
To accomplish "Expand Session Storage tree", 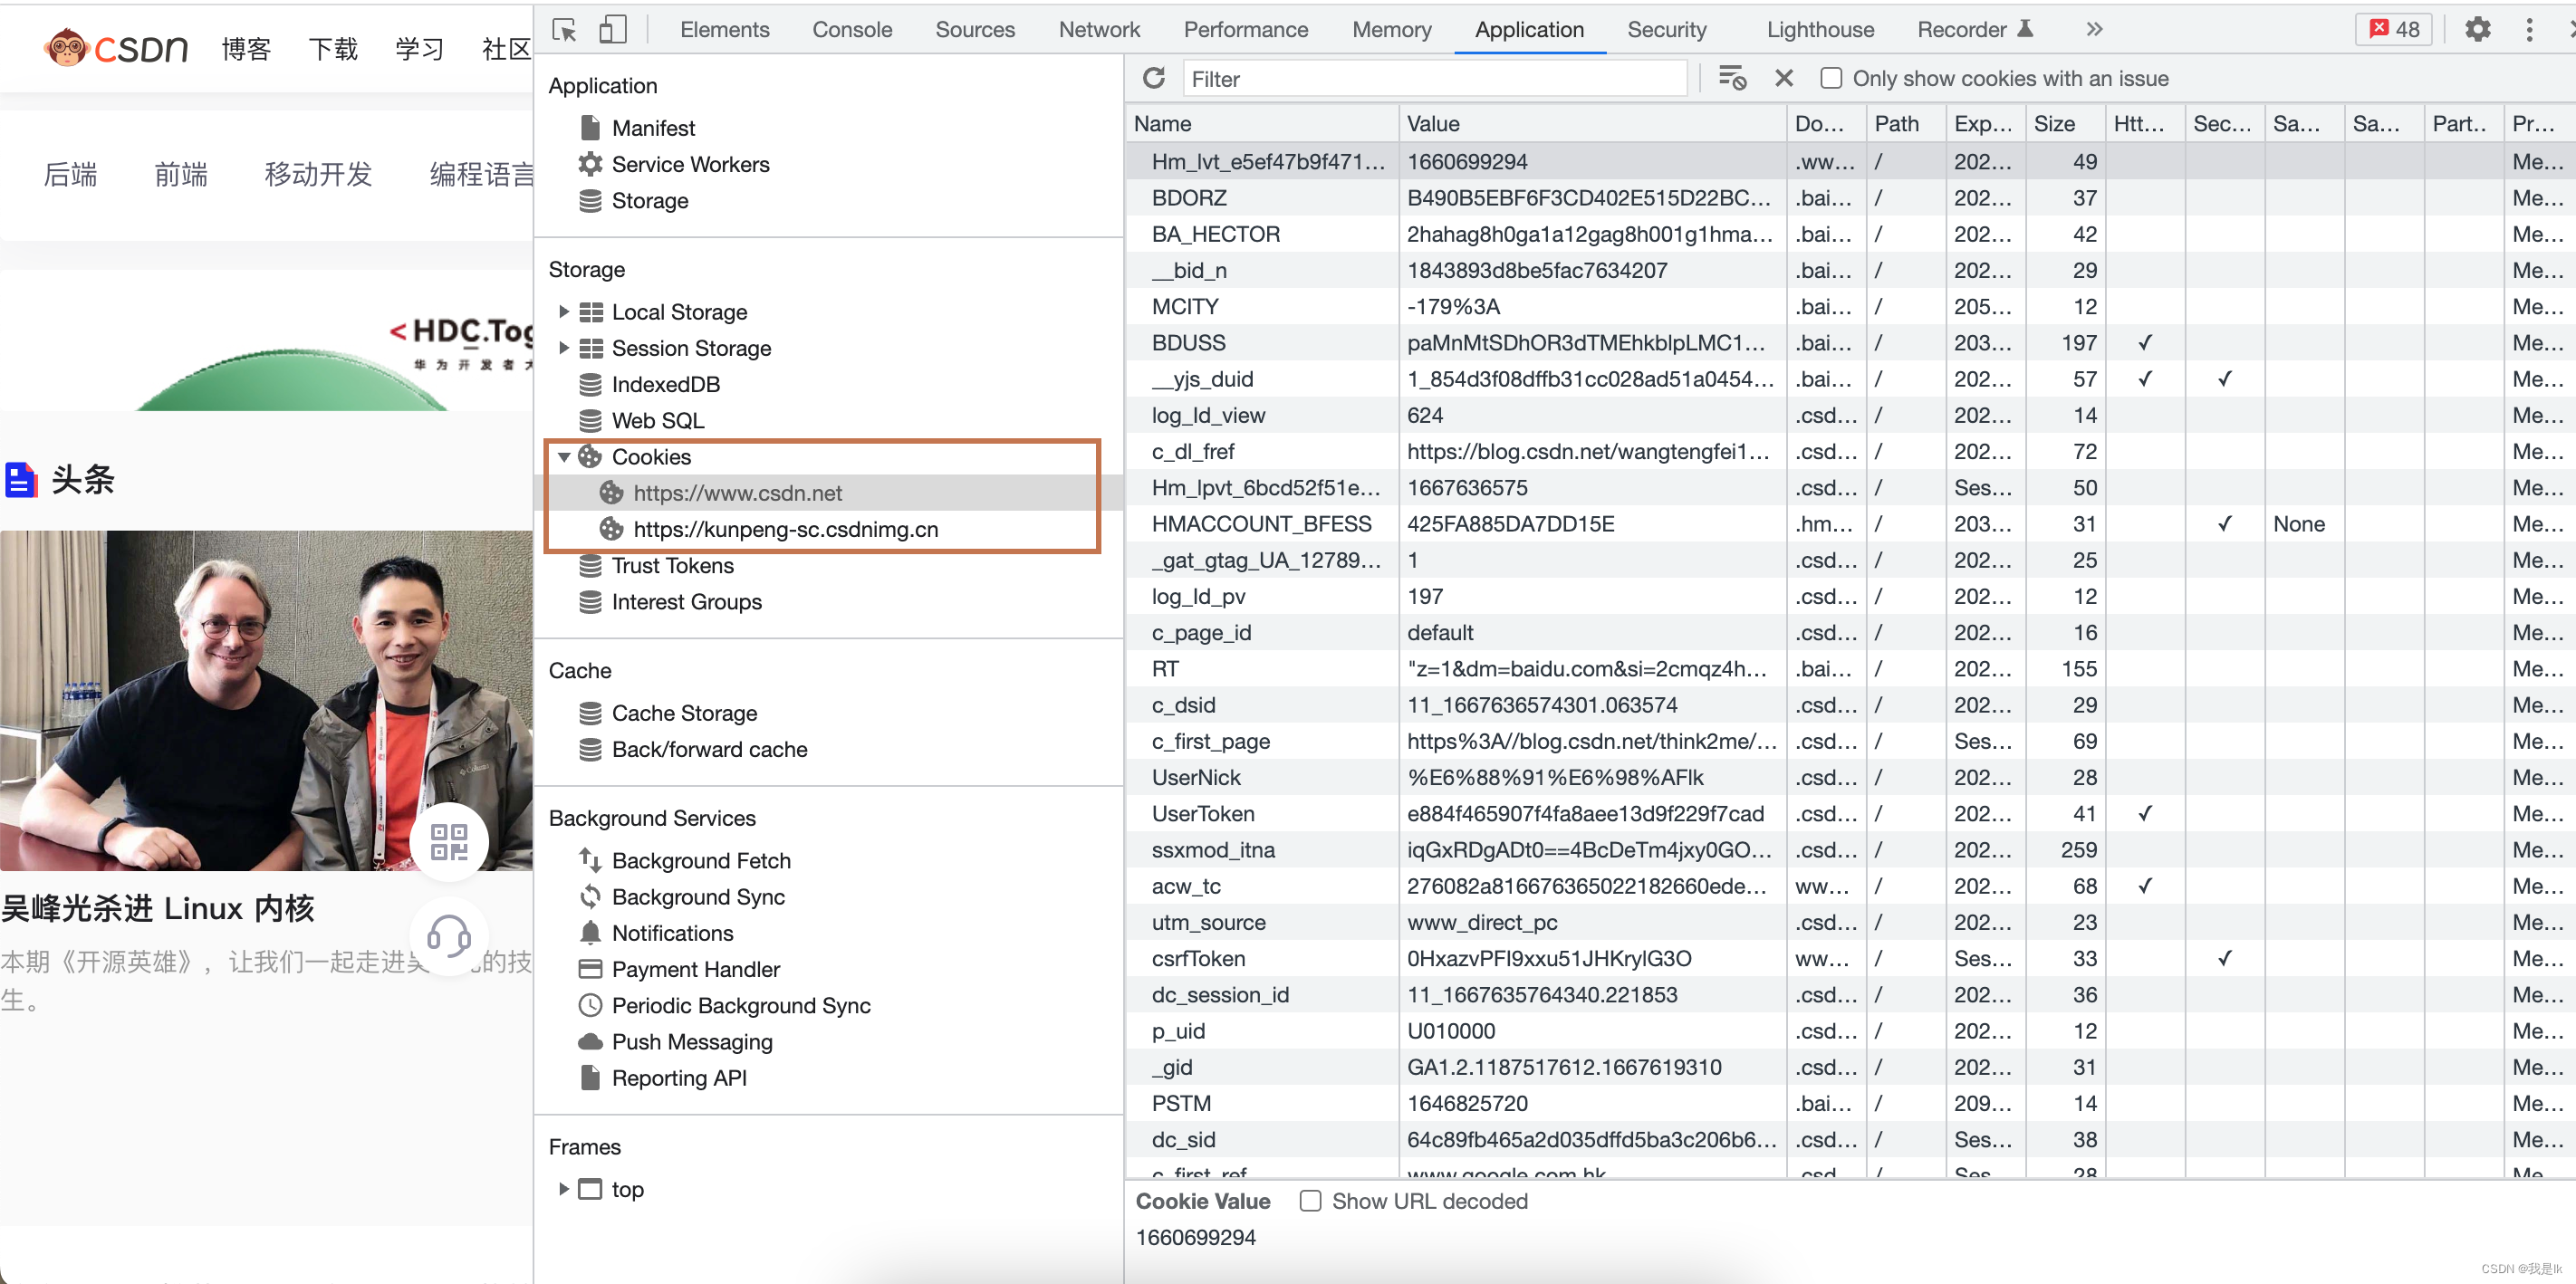I will (x=564, y=348).
